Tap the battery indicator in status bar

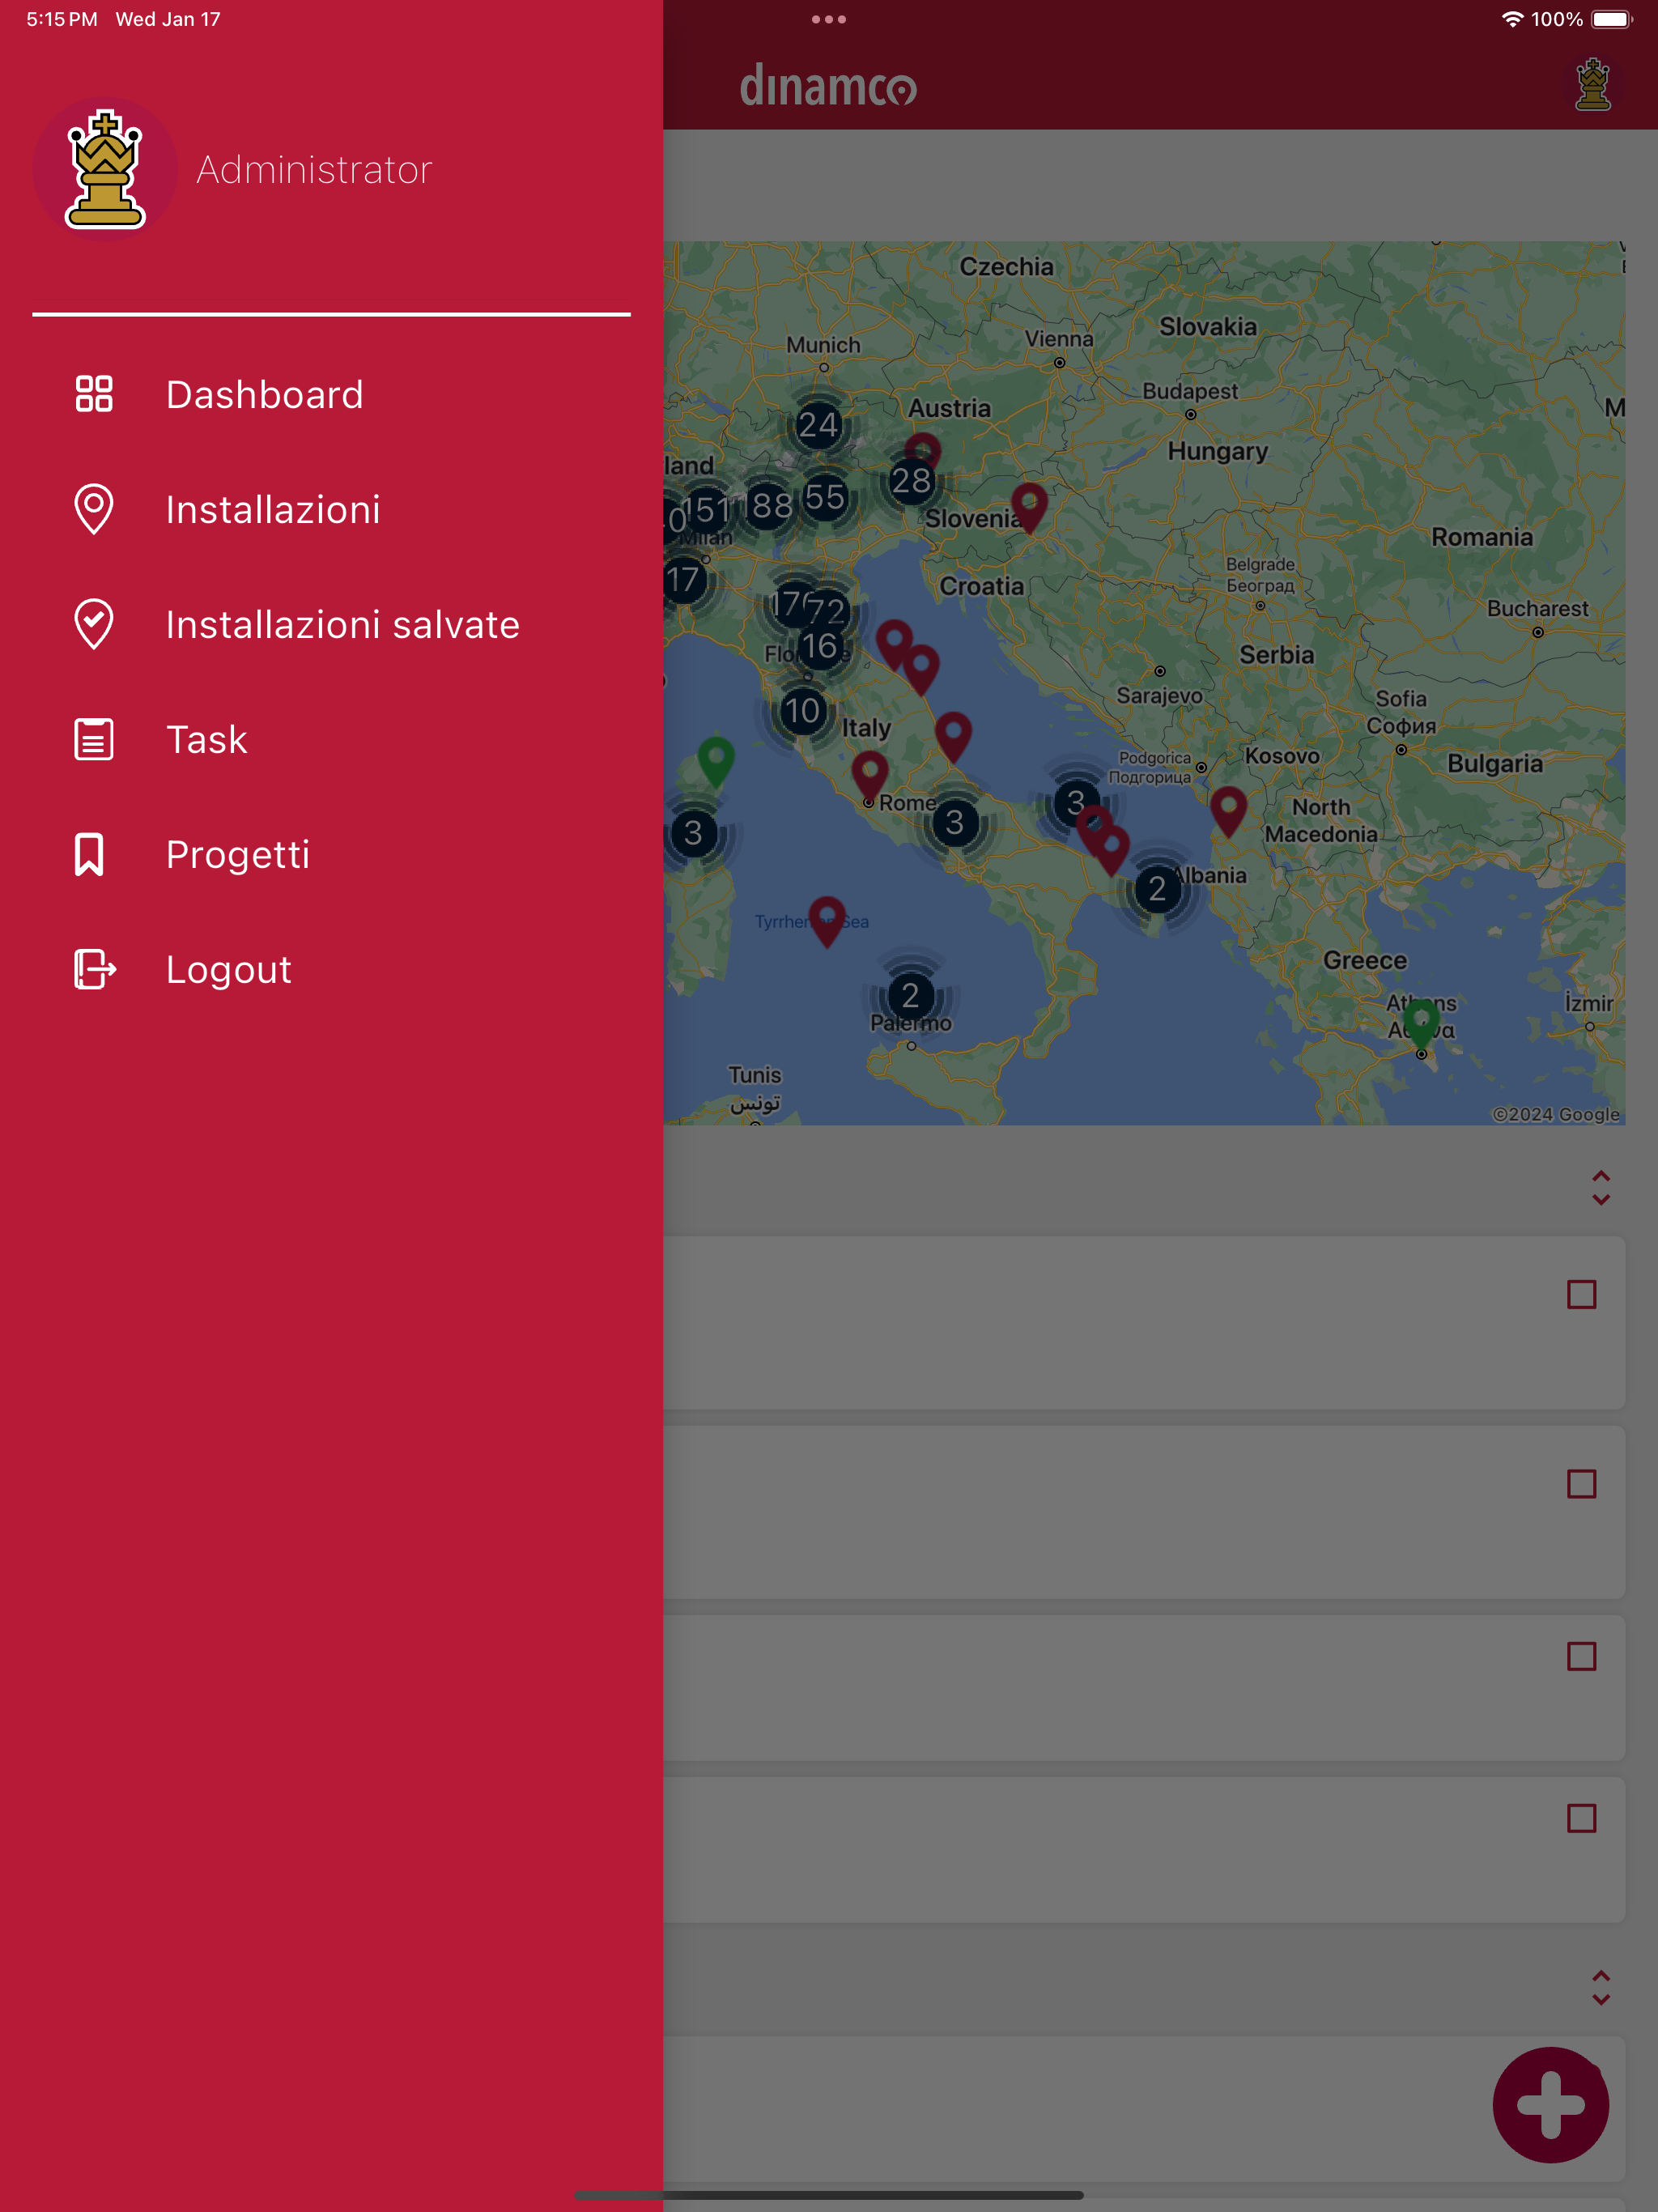[1612, 19]
